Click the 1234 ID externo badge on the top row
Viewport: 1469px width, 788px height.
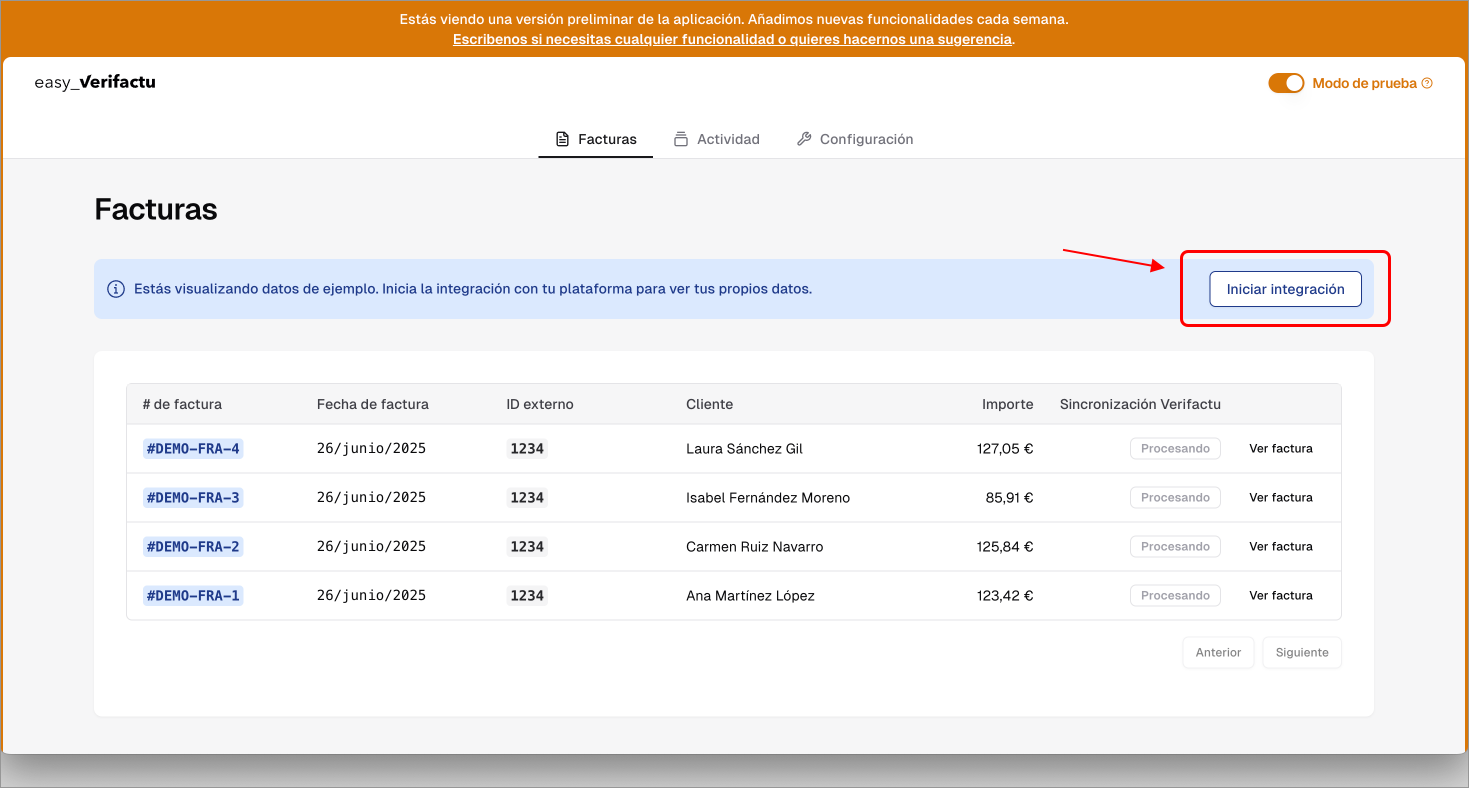coord(527,448)
